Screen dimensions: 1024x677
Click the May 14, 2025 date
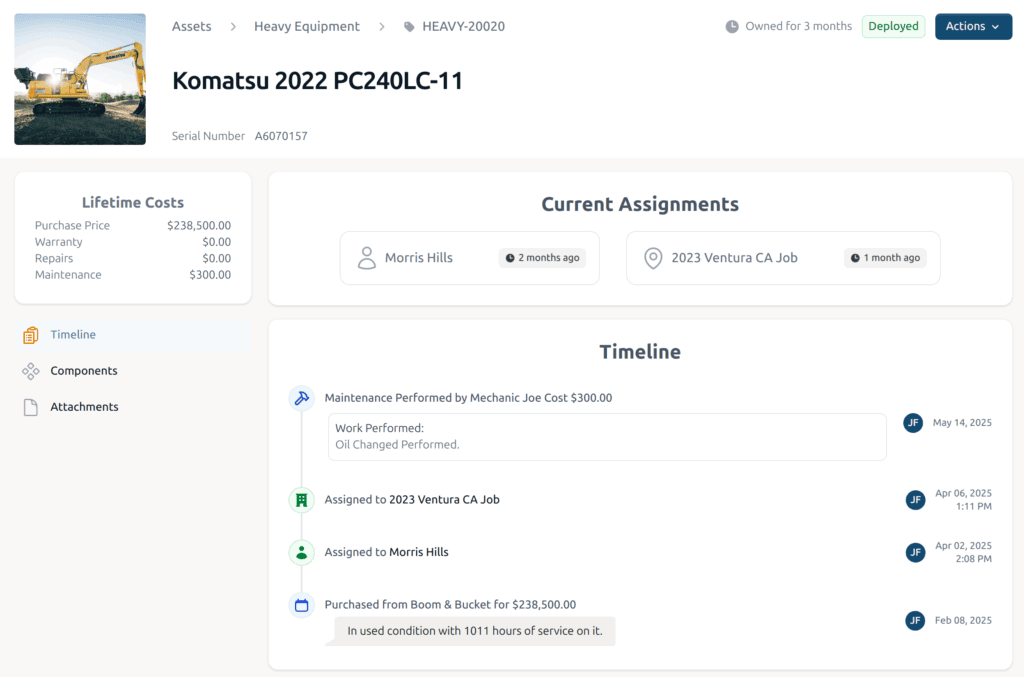[962, 423]
